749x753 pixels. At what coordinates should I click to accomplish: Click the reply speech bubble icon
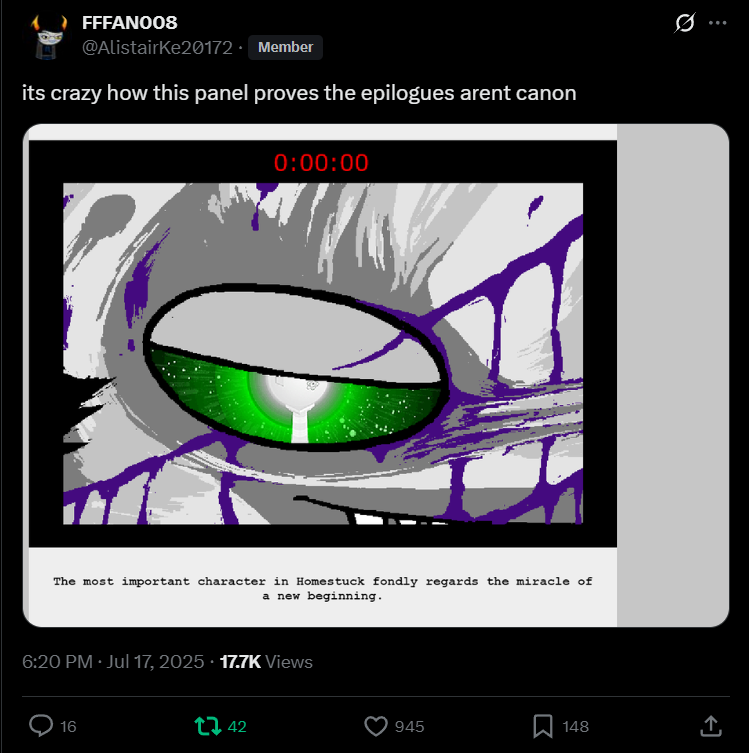[41, 726]
